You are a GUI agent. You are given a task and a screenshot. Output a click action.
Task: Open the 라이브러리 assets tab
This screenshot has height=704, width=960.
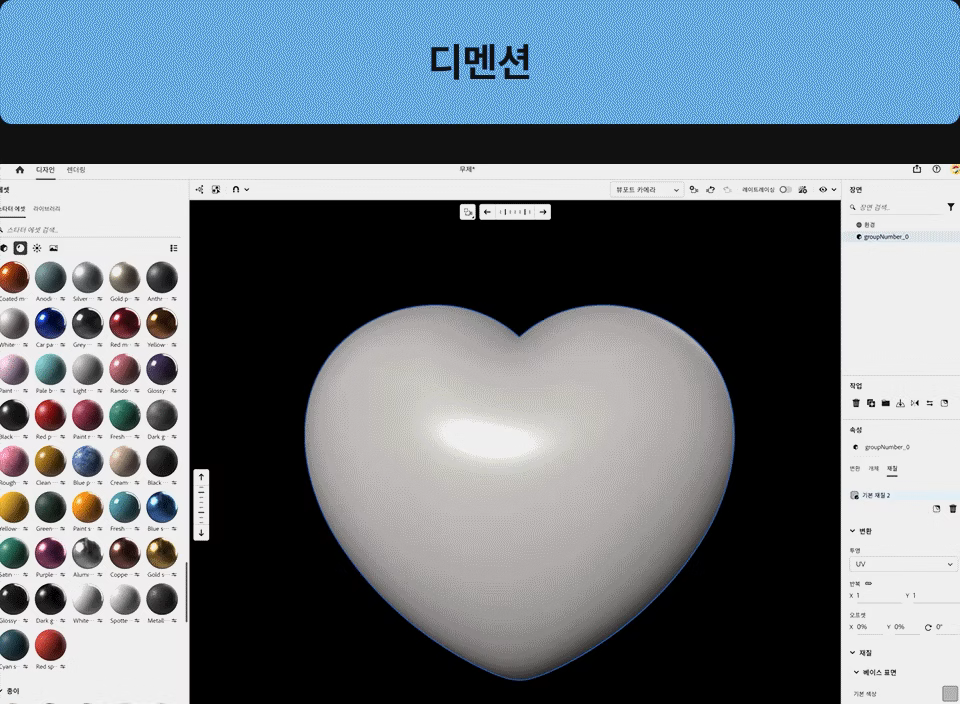47,209
